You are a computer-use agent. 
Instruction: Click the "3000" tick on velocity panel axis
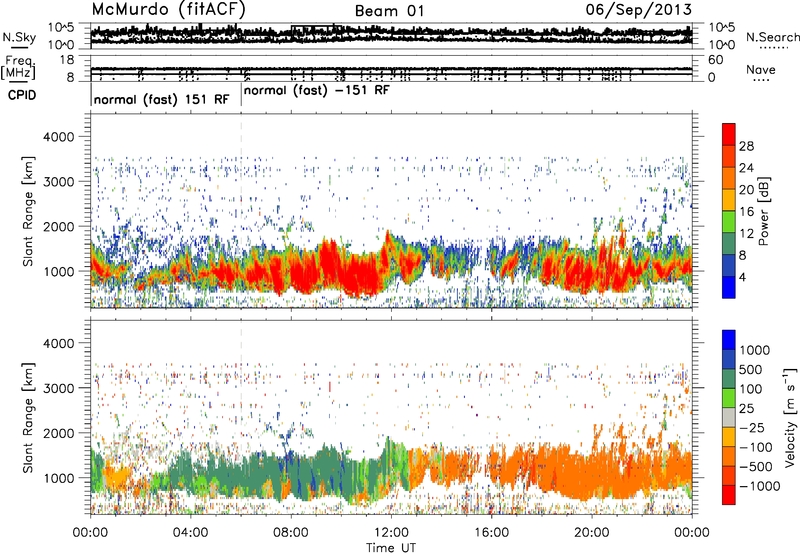[58, 388]
